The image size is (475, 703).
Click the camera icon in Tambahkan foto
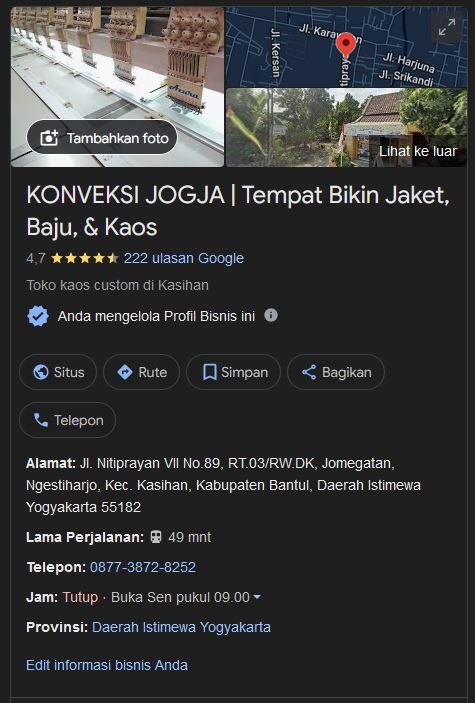49,138
